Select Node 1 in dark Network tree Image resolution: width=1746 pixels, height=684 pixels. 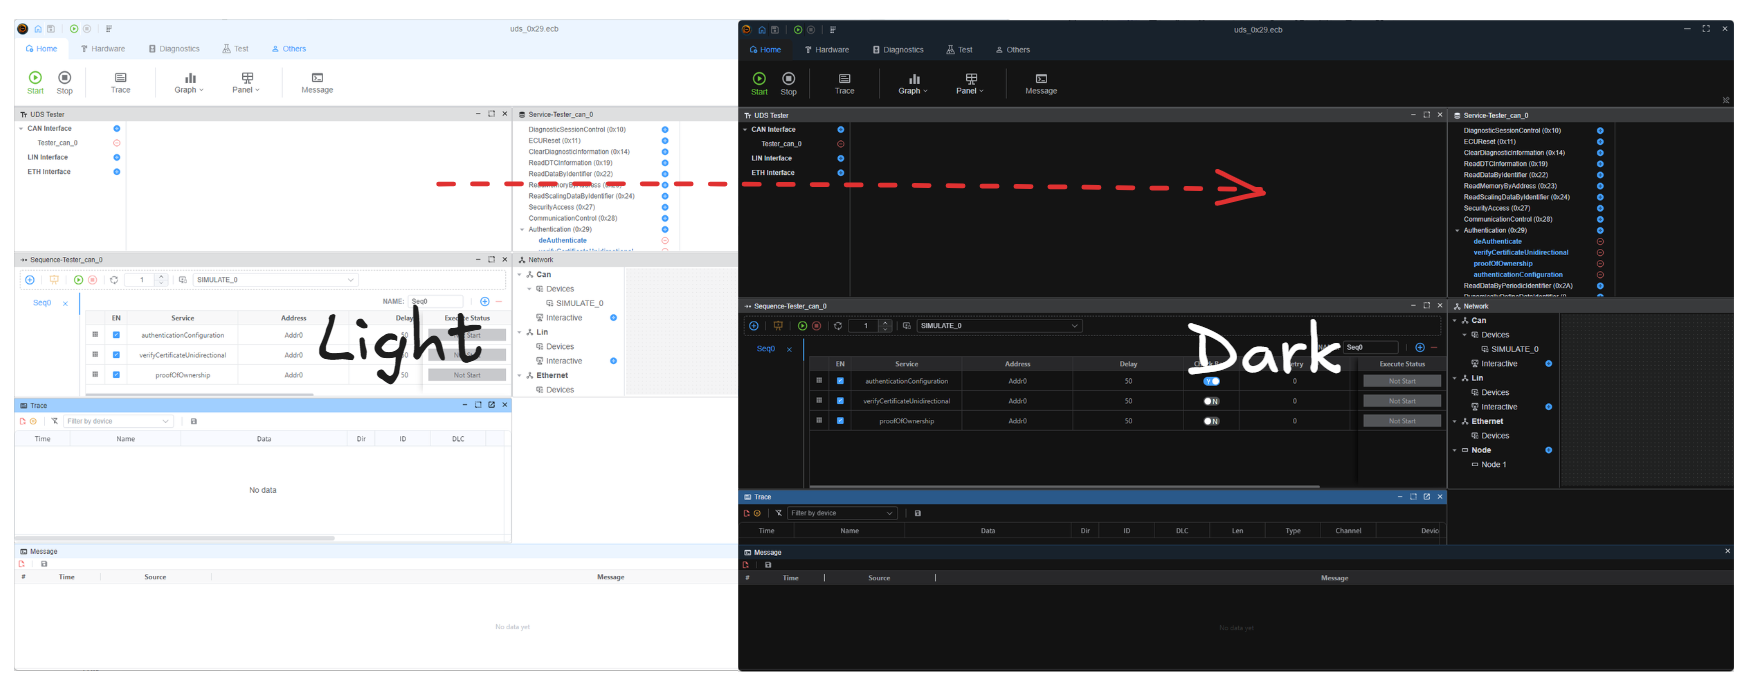point(1490,465)
